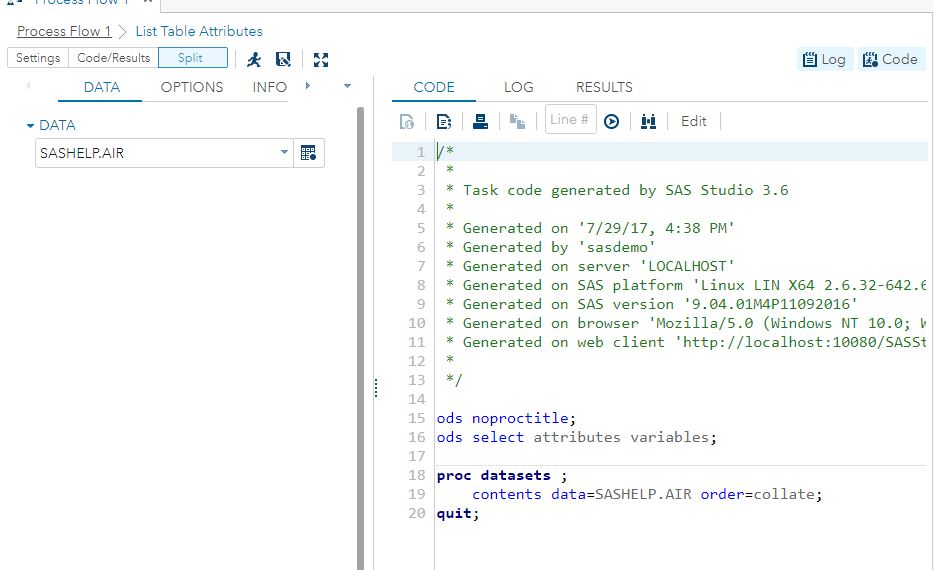This screenshot has width=934, height=570.
Task: Go back to Process Flow 1 breadcrumb
Action: (64, 31)
